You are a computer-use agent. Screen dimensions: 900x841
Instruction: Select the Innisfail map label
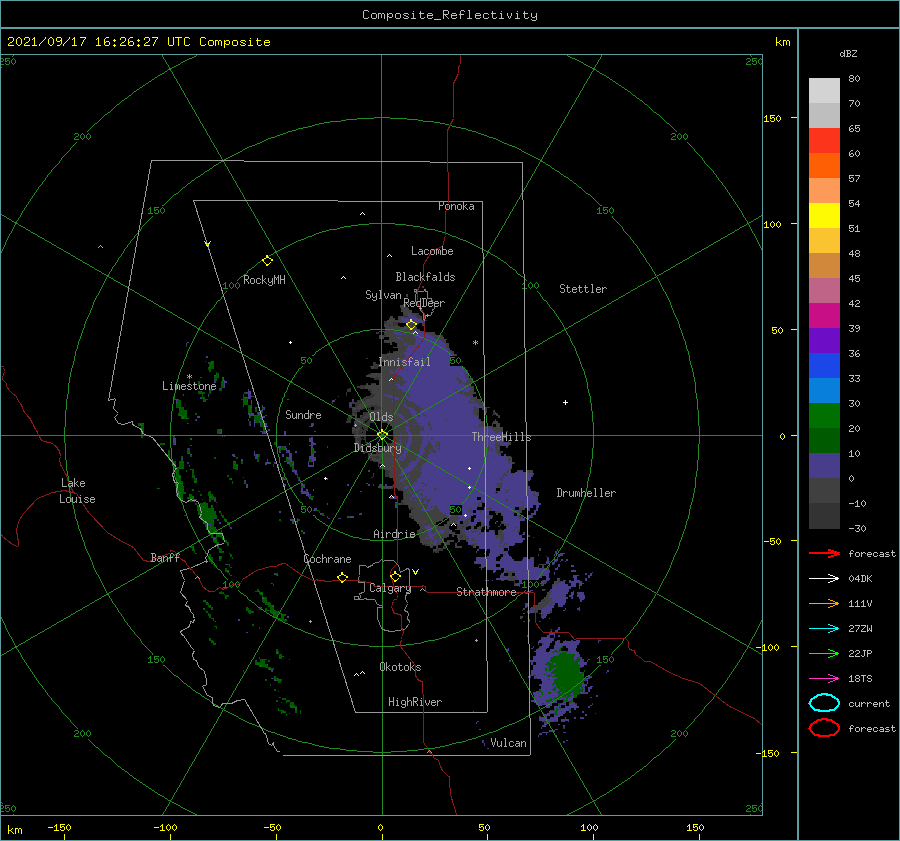(404, 362)
